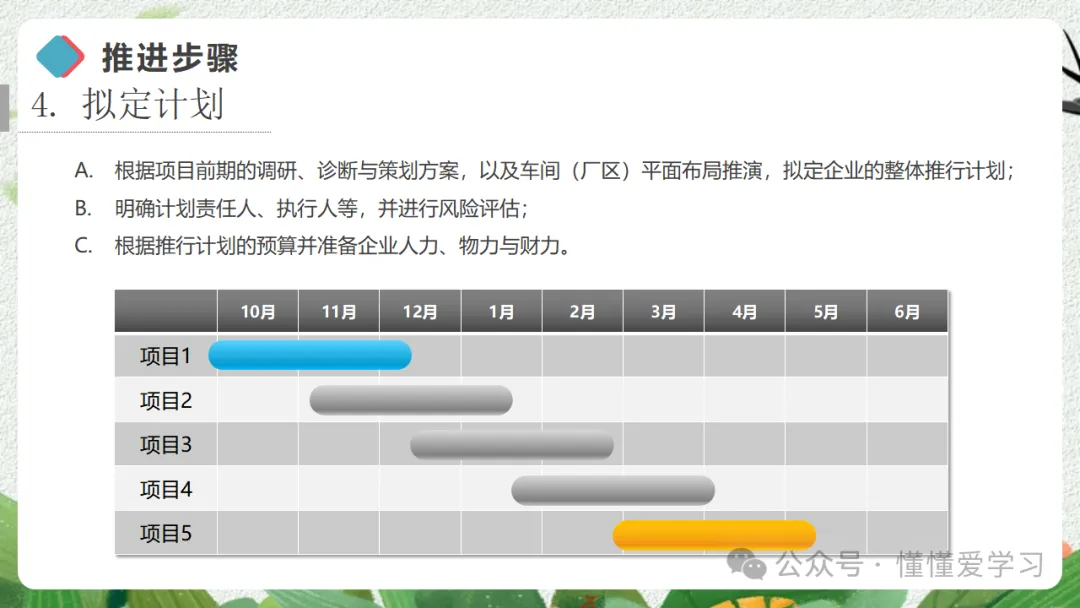Screen dimensions: 1080x608
Task: Select the gray Gantt bar for 项目2
Action: [411, 400]
